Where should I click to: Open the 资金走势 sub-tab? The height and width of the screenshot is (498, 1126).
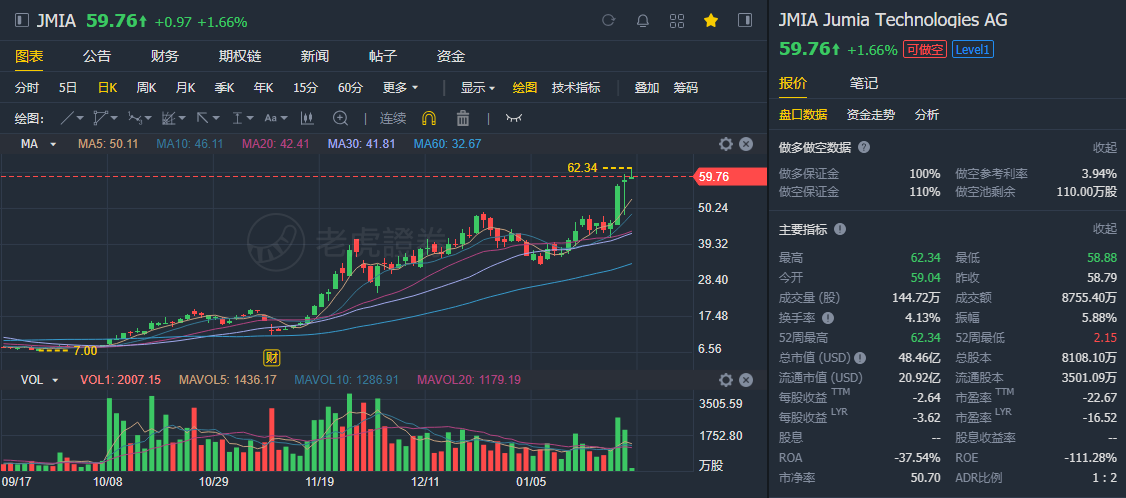(871, 115)
